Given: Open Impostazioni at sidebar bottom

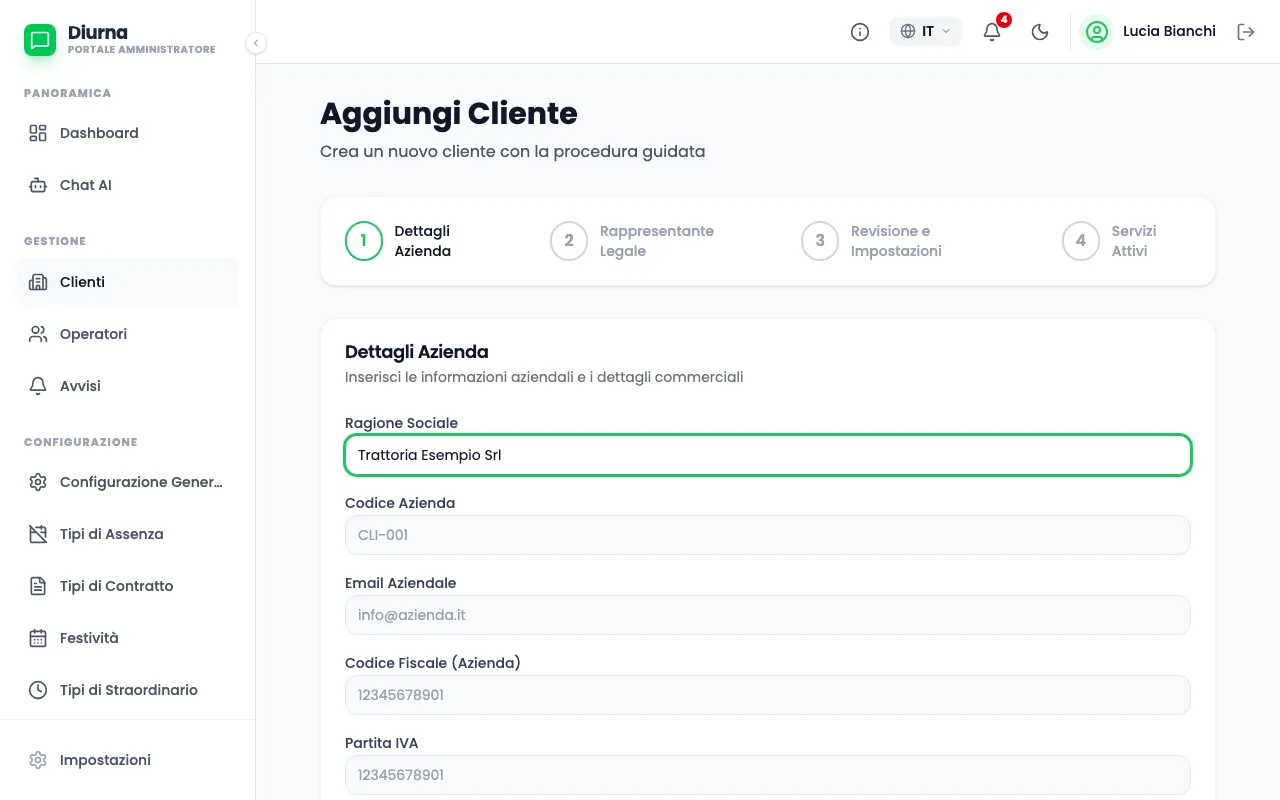Looking at the screenshot, I should (x=128, y=760).
